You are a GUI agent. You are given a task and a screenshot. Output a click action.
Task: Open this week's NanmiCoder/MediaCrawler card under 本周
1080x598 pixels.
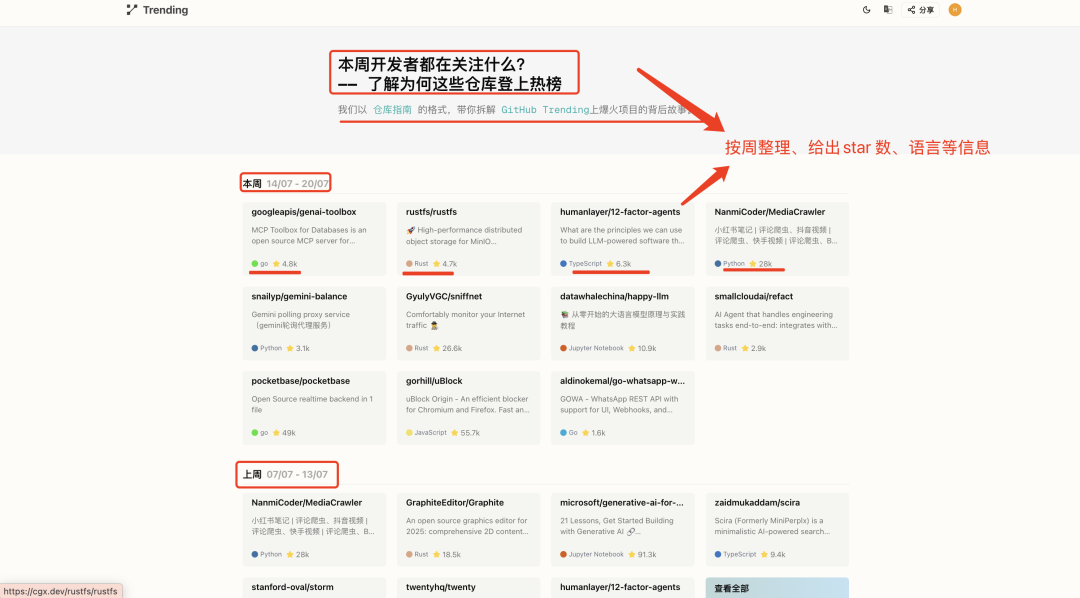(x=777, y=238)
